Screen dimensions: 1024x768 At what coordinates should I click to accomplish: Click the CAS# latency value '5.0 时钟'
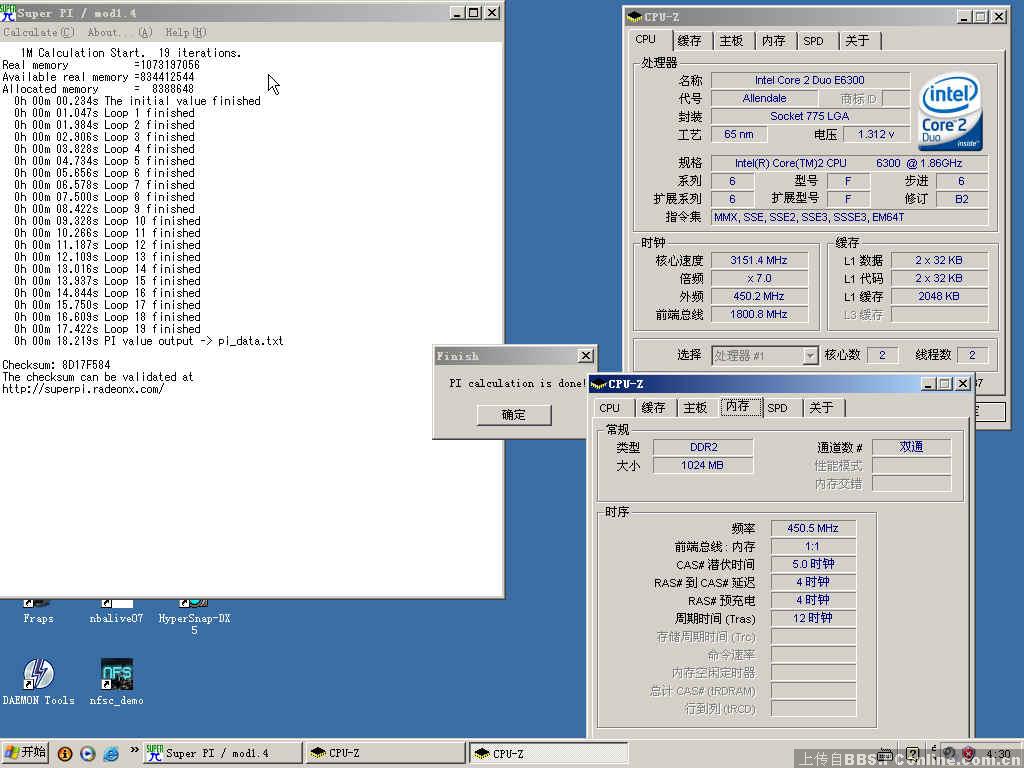coord(813,564)
